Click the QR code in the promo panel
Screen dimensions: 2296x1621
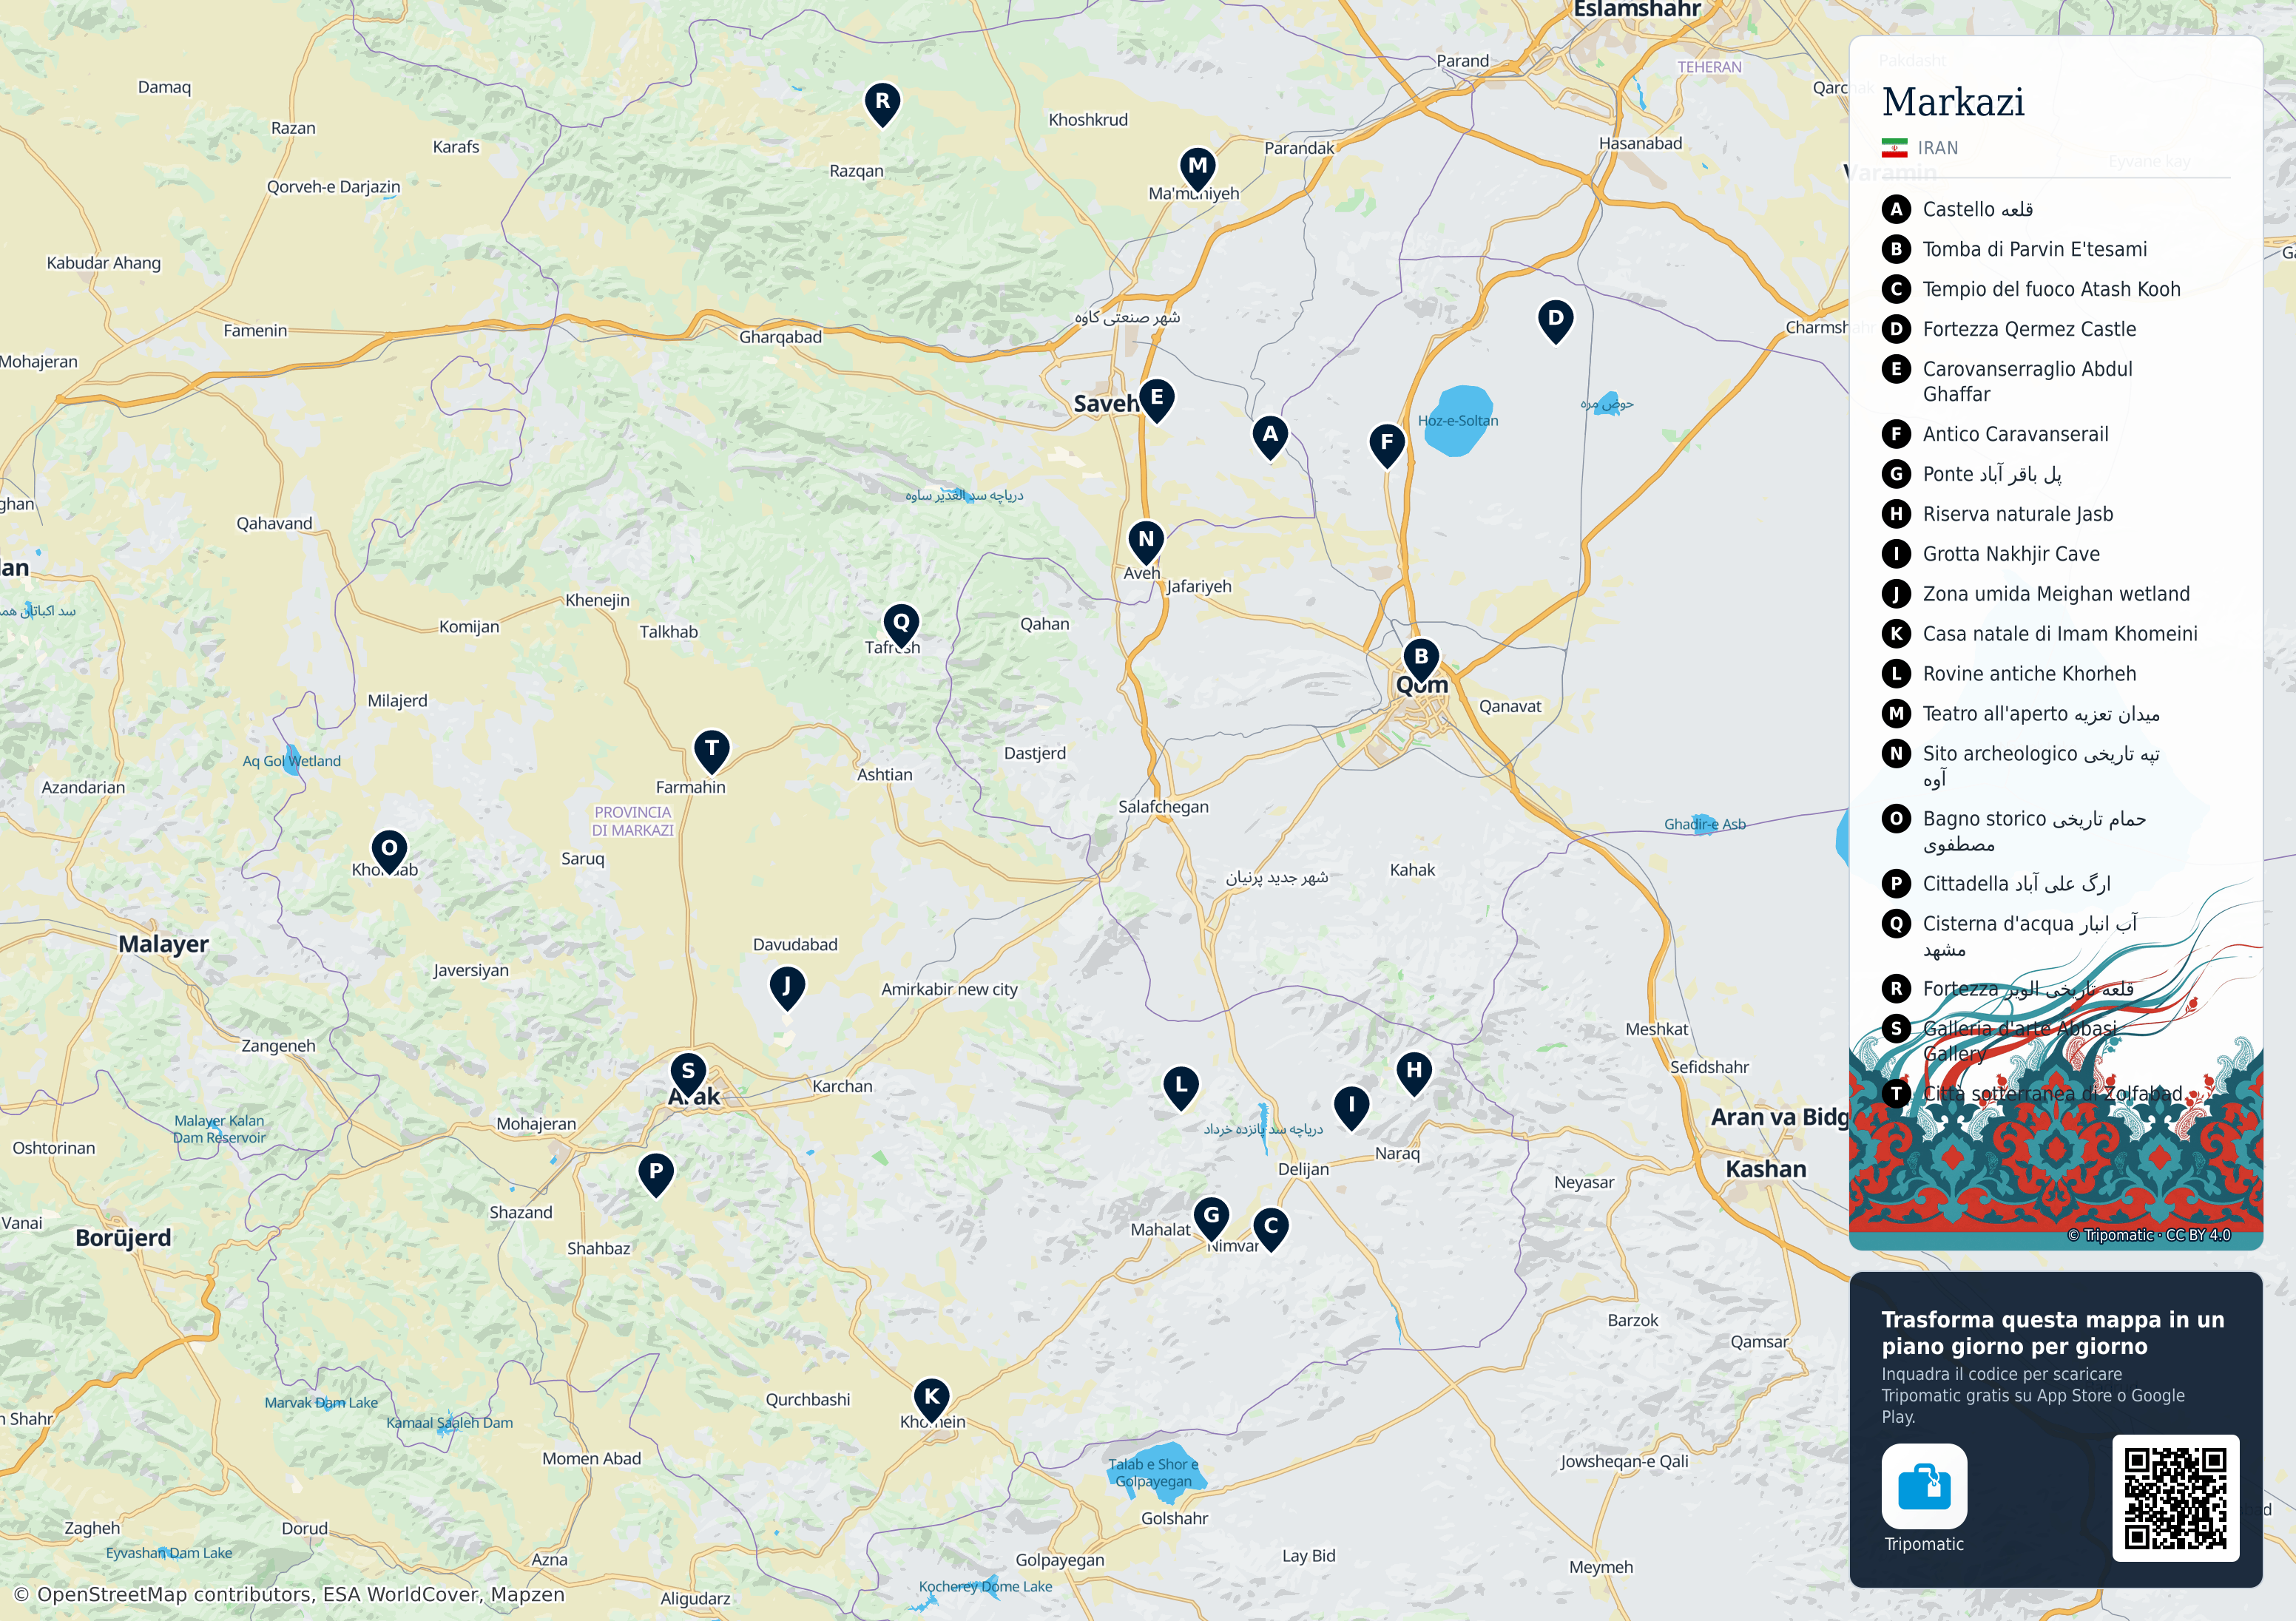pyautogui.click(x=2175, y=1498)
